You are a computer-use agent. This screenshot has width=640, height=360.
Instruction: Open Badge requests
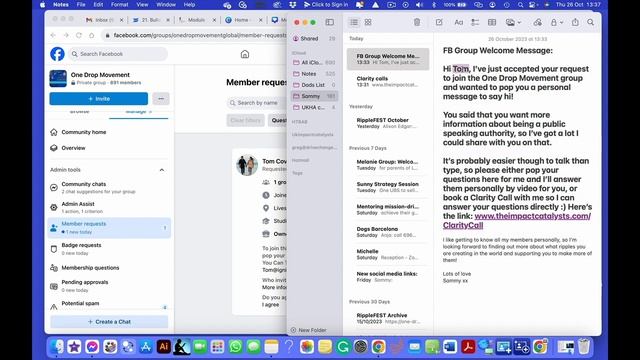click(108, 249)
